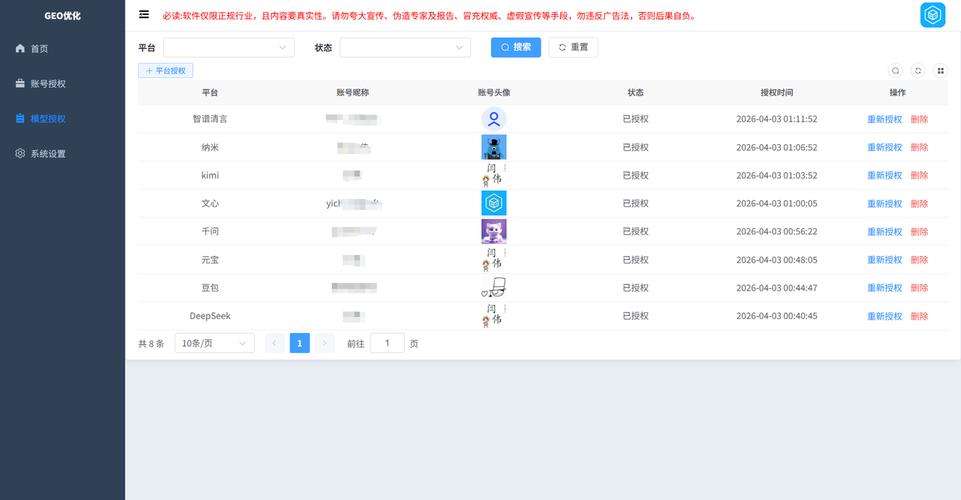Click 已授权 status in kimi row
The width and height of the screenshot is (961, 500).
(x=636, y=175)
